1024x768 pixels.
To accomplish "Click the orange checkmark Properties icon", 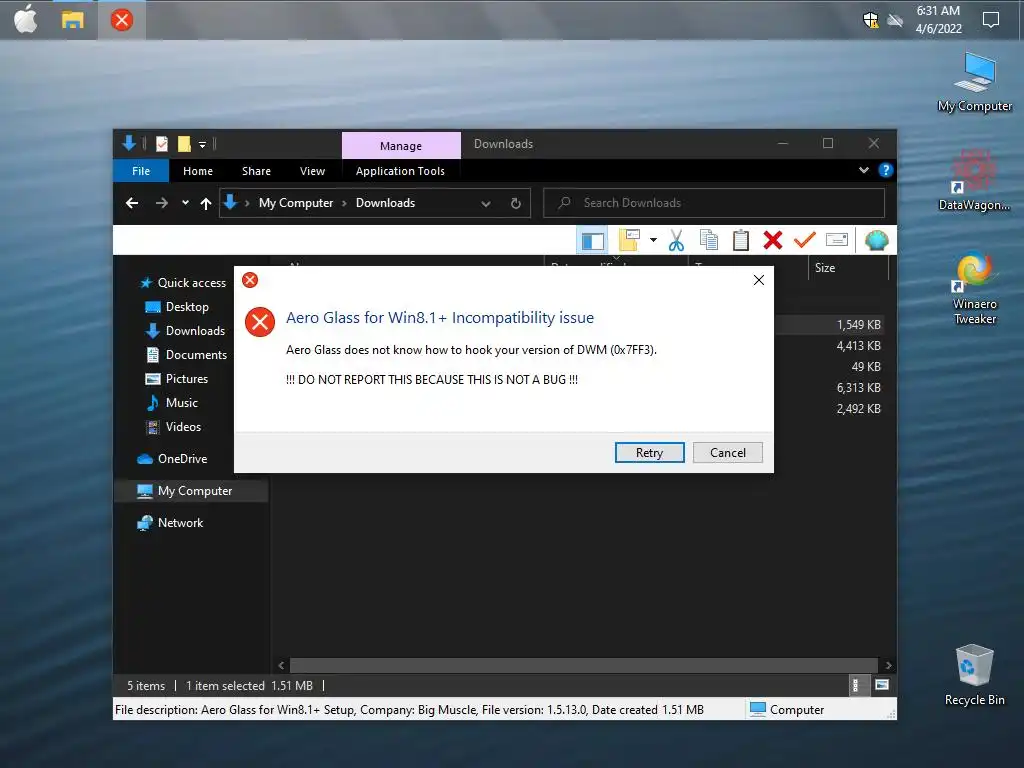I will tap(805, 240).
